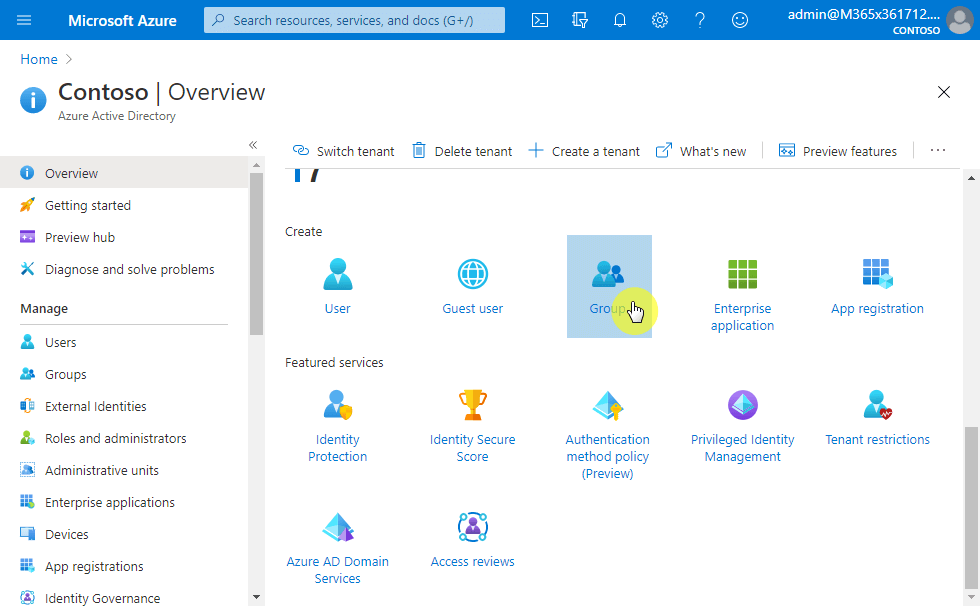The image size is (980, 606).
Task: Open Cloud Shell from the top bar
Action: (540, 20)
